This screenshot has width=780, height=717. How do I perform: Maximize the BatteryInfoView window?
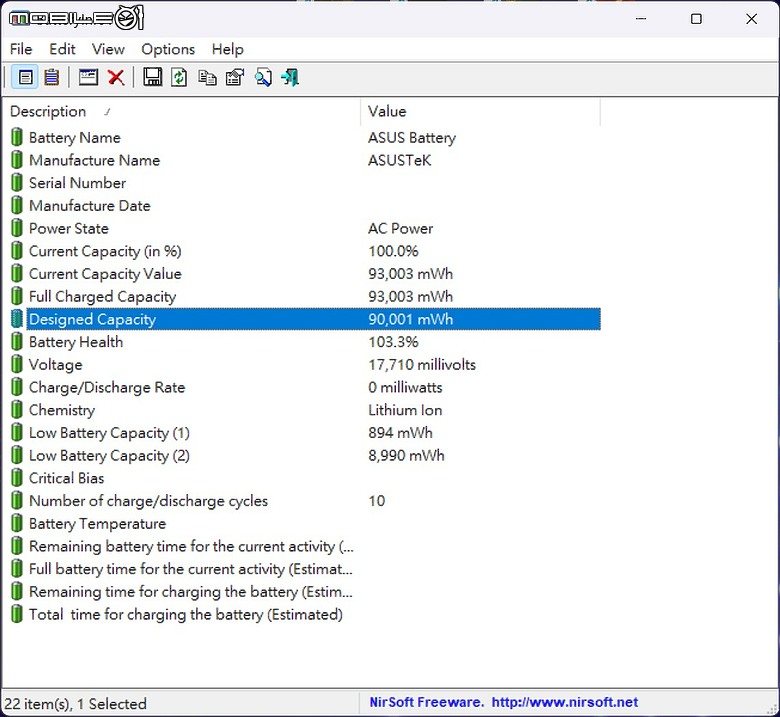(696, 19)
